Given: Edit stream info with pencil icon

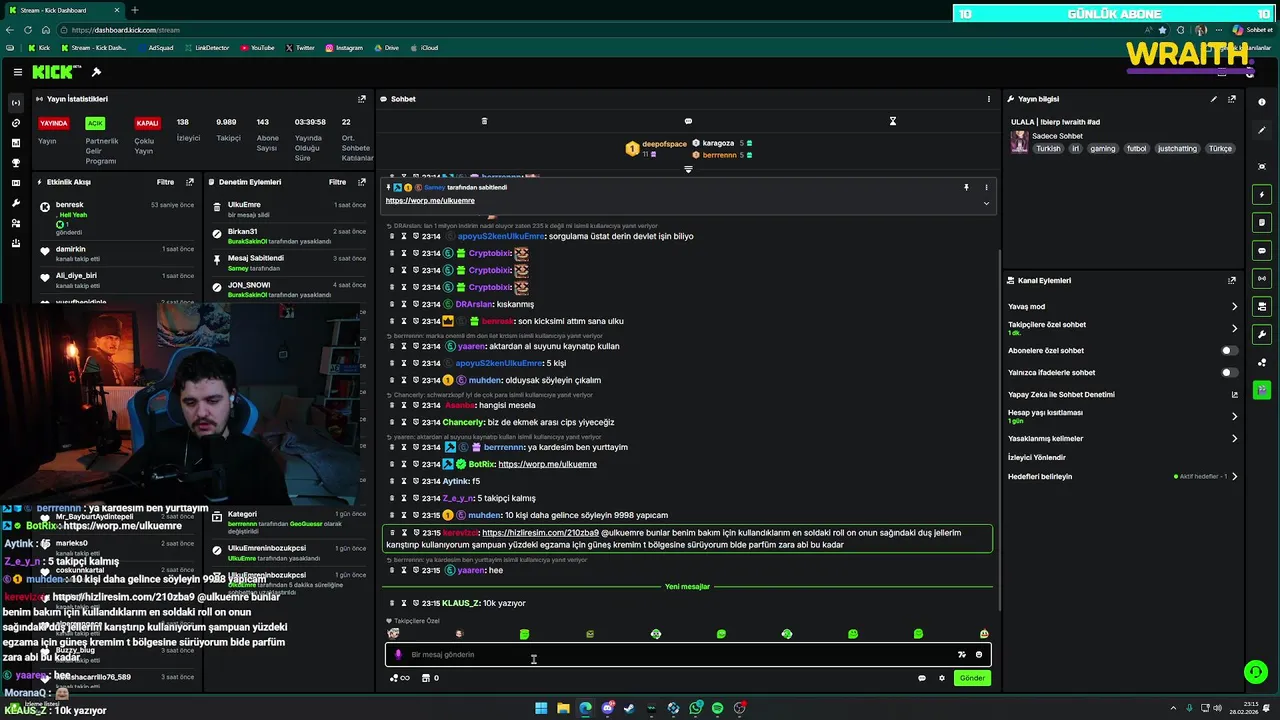Looking at the screenshot, I should point(1214,99).
